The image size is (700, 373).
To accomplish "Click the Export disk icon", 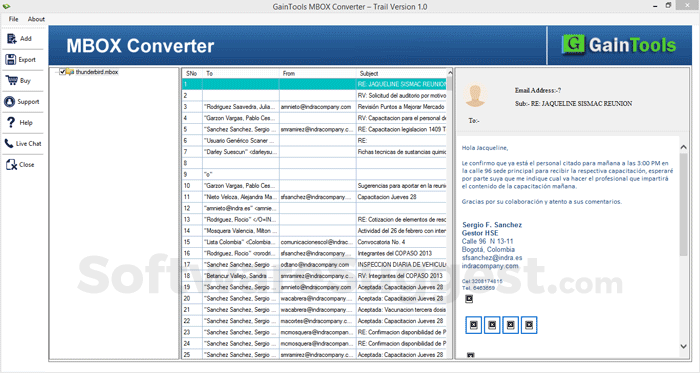I will coord(11,59).
